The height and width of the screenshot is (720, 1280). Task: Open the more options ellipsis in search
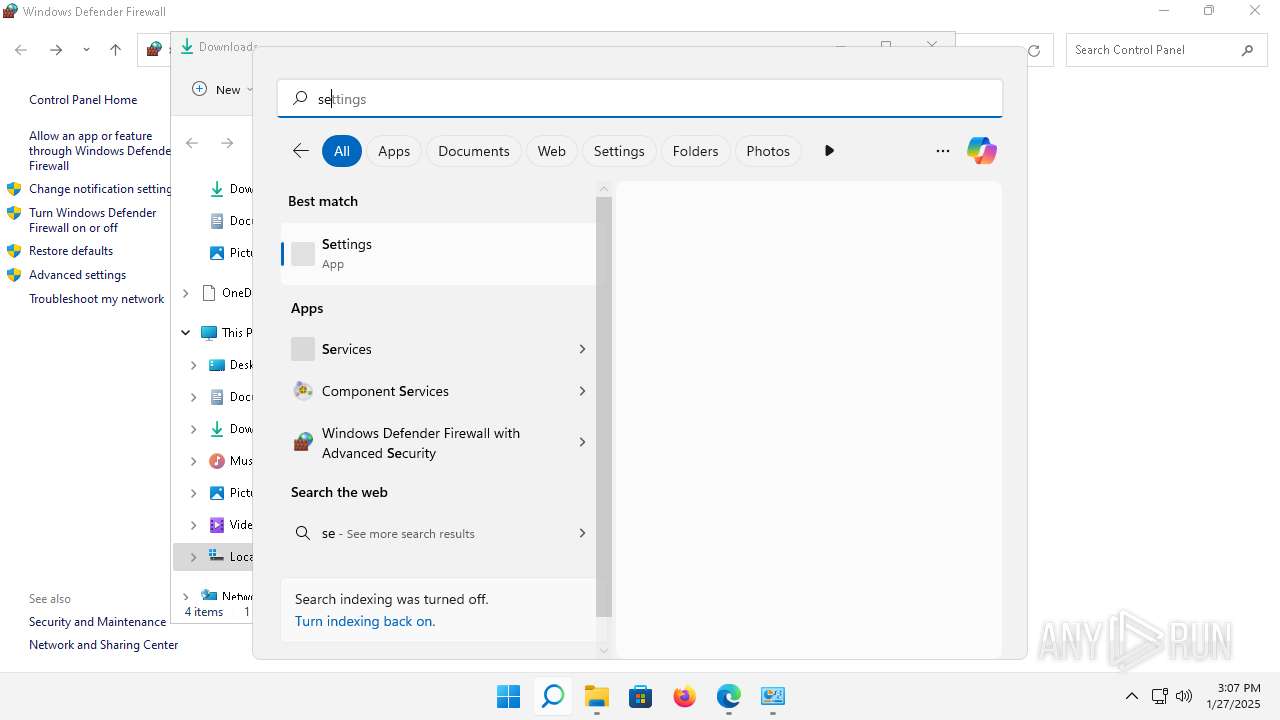point(942,151)
